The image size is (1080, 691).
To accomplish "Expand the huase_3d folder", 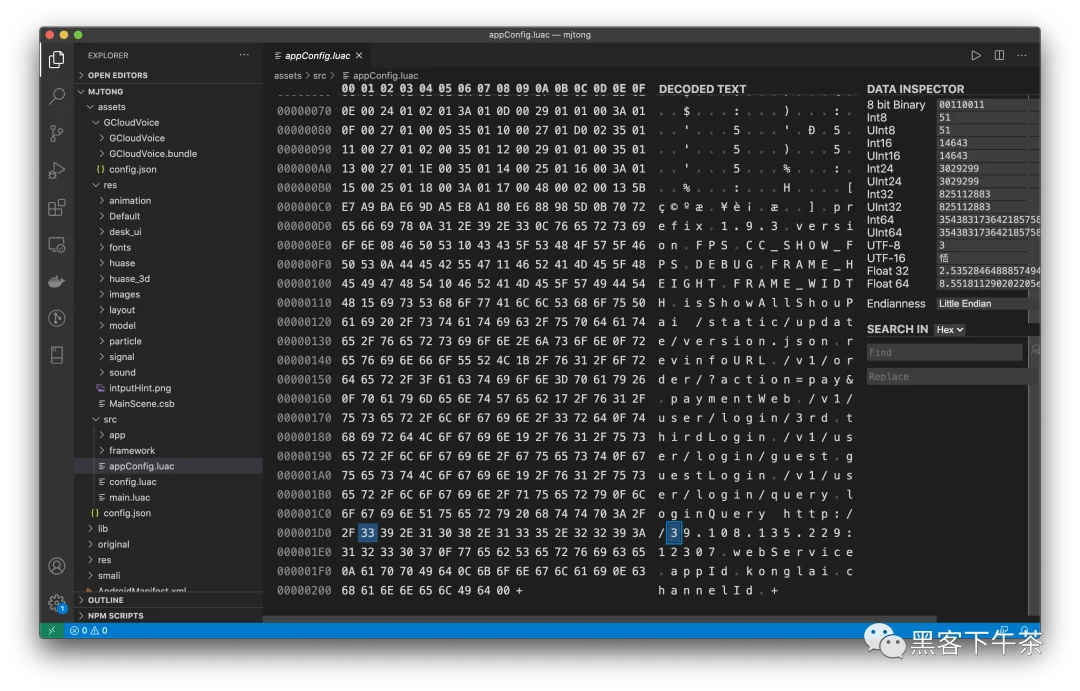I will [169, 278].
